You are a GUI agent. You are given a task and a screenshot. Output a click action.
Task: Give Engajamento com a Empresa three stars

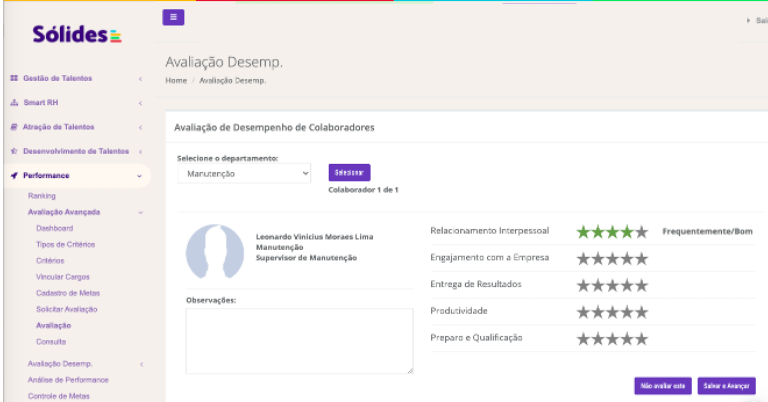(612, 259)
